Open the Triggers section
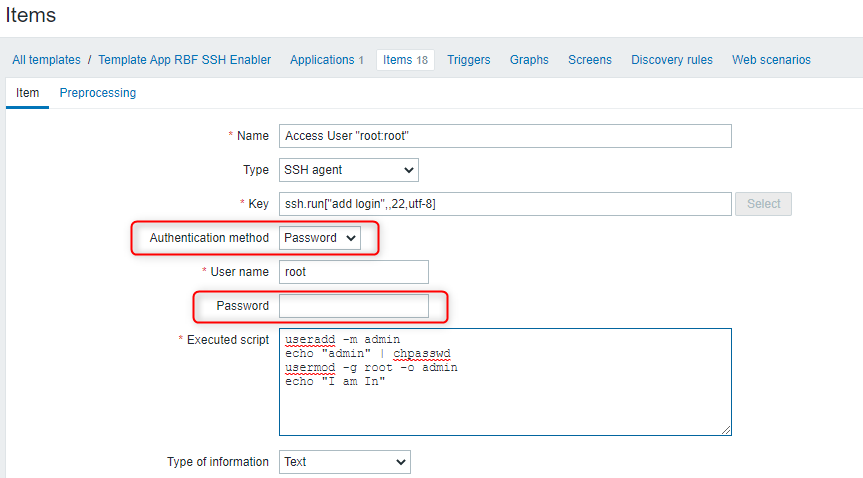The height and width of the screenshot is (478, 863). (468, 60)
